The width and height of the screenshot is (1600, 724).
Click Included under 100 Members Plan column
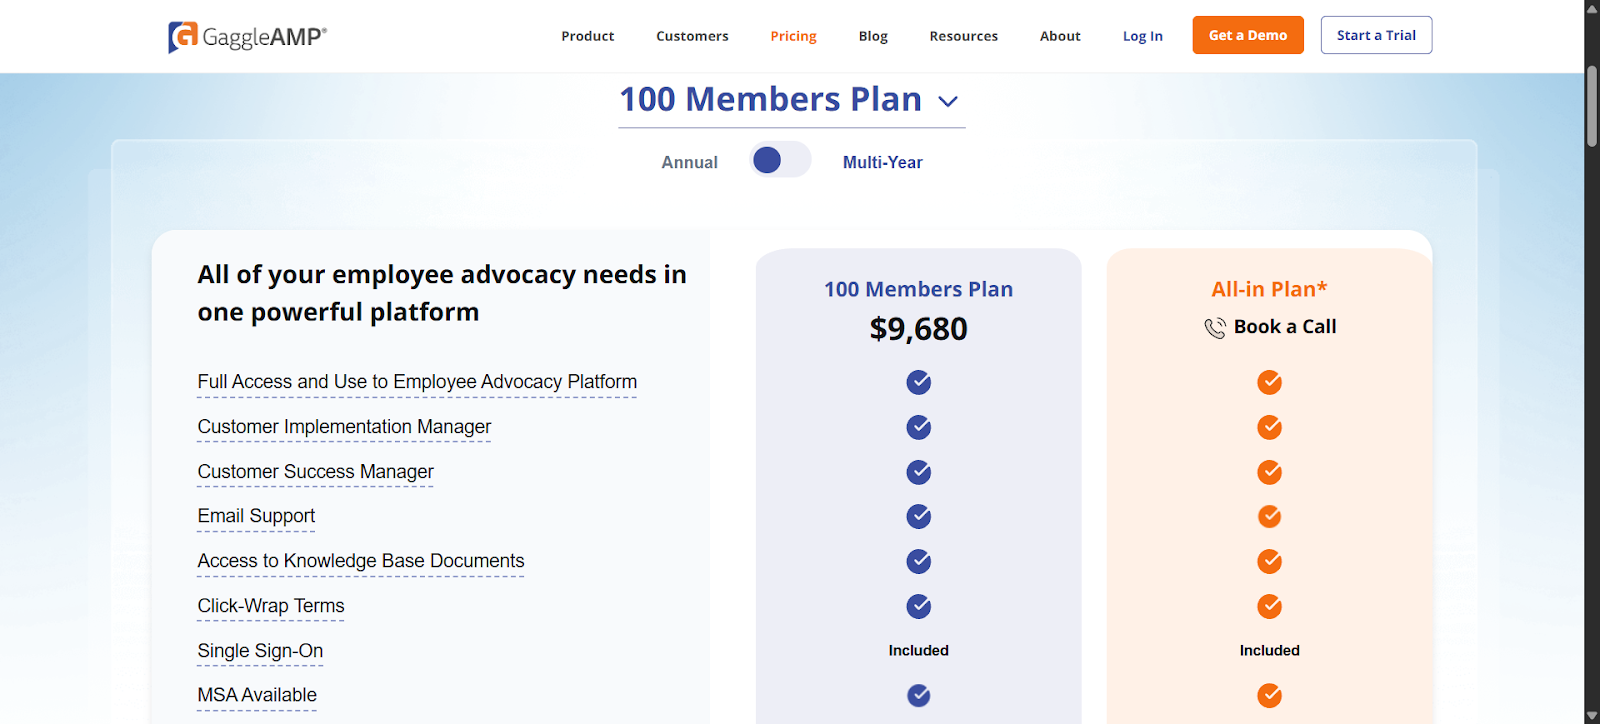(919, 651)
